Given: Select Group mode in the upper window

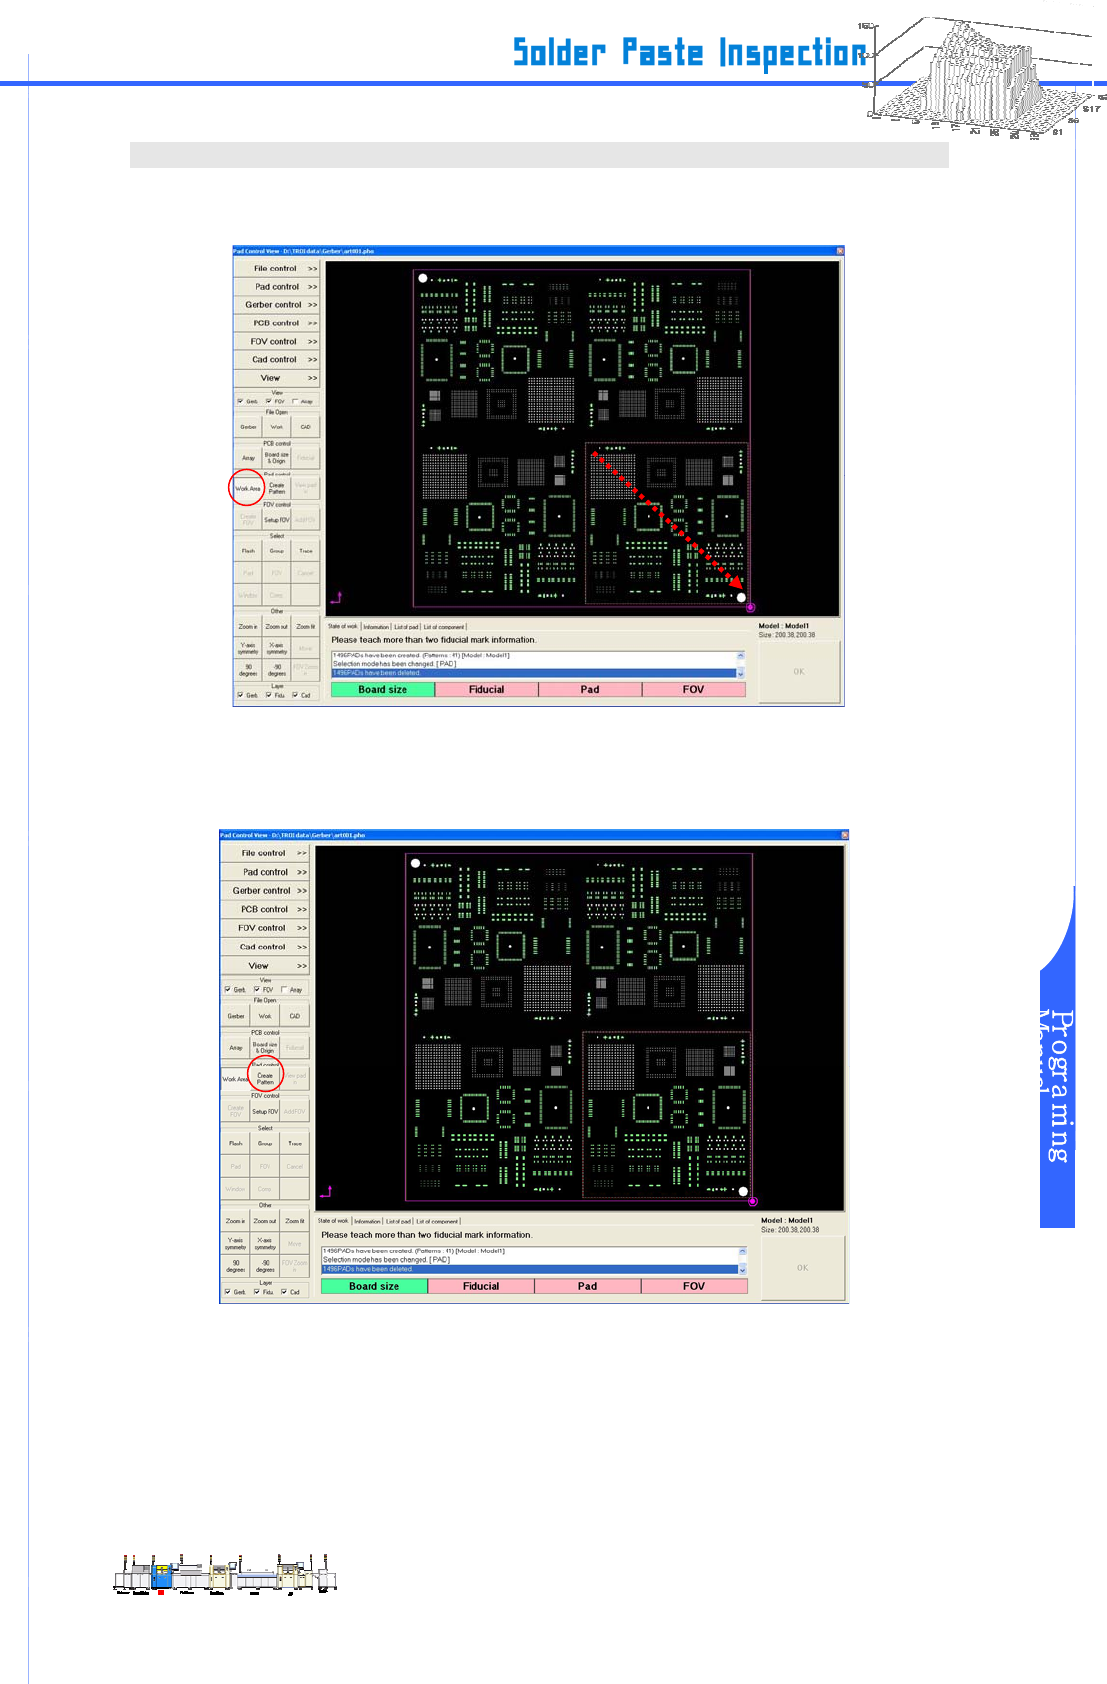Looking at the screenshot, I should click(277, 551).
